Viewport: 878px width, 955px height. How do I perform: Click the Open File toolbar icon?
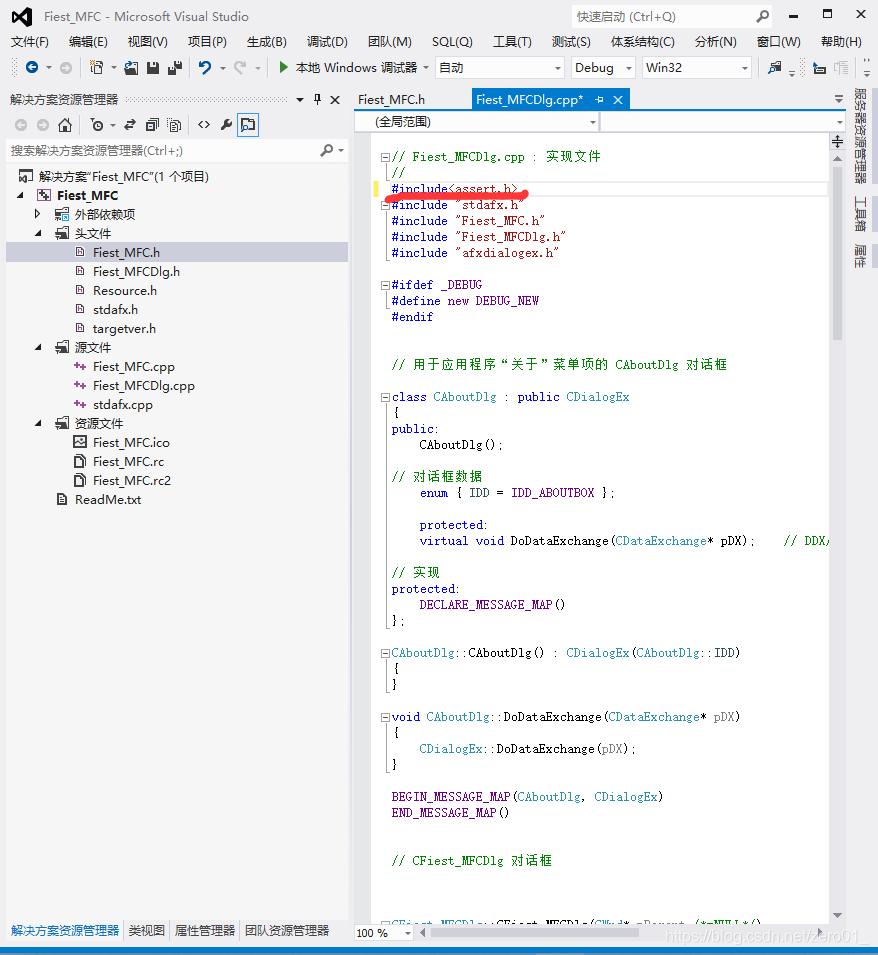click(x=131, y=68)
